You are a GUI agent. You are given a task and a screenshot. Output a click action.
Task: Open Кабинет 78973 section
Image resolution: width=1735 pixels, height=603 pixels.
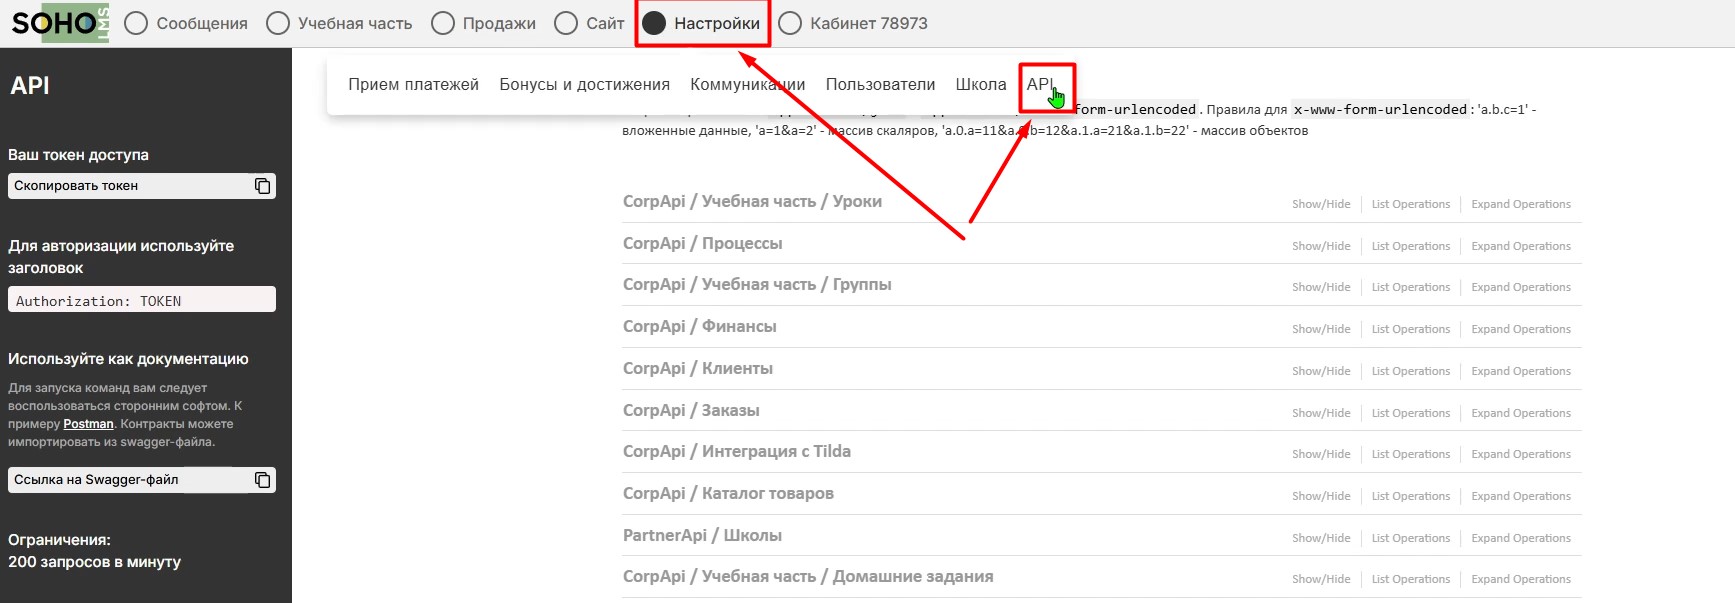click(x=853, y=23)
